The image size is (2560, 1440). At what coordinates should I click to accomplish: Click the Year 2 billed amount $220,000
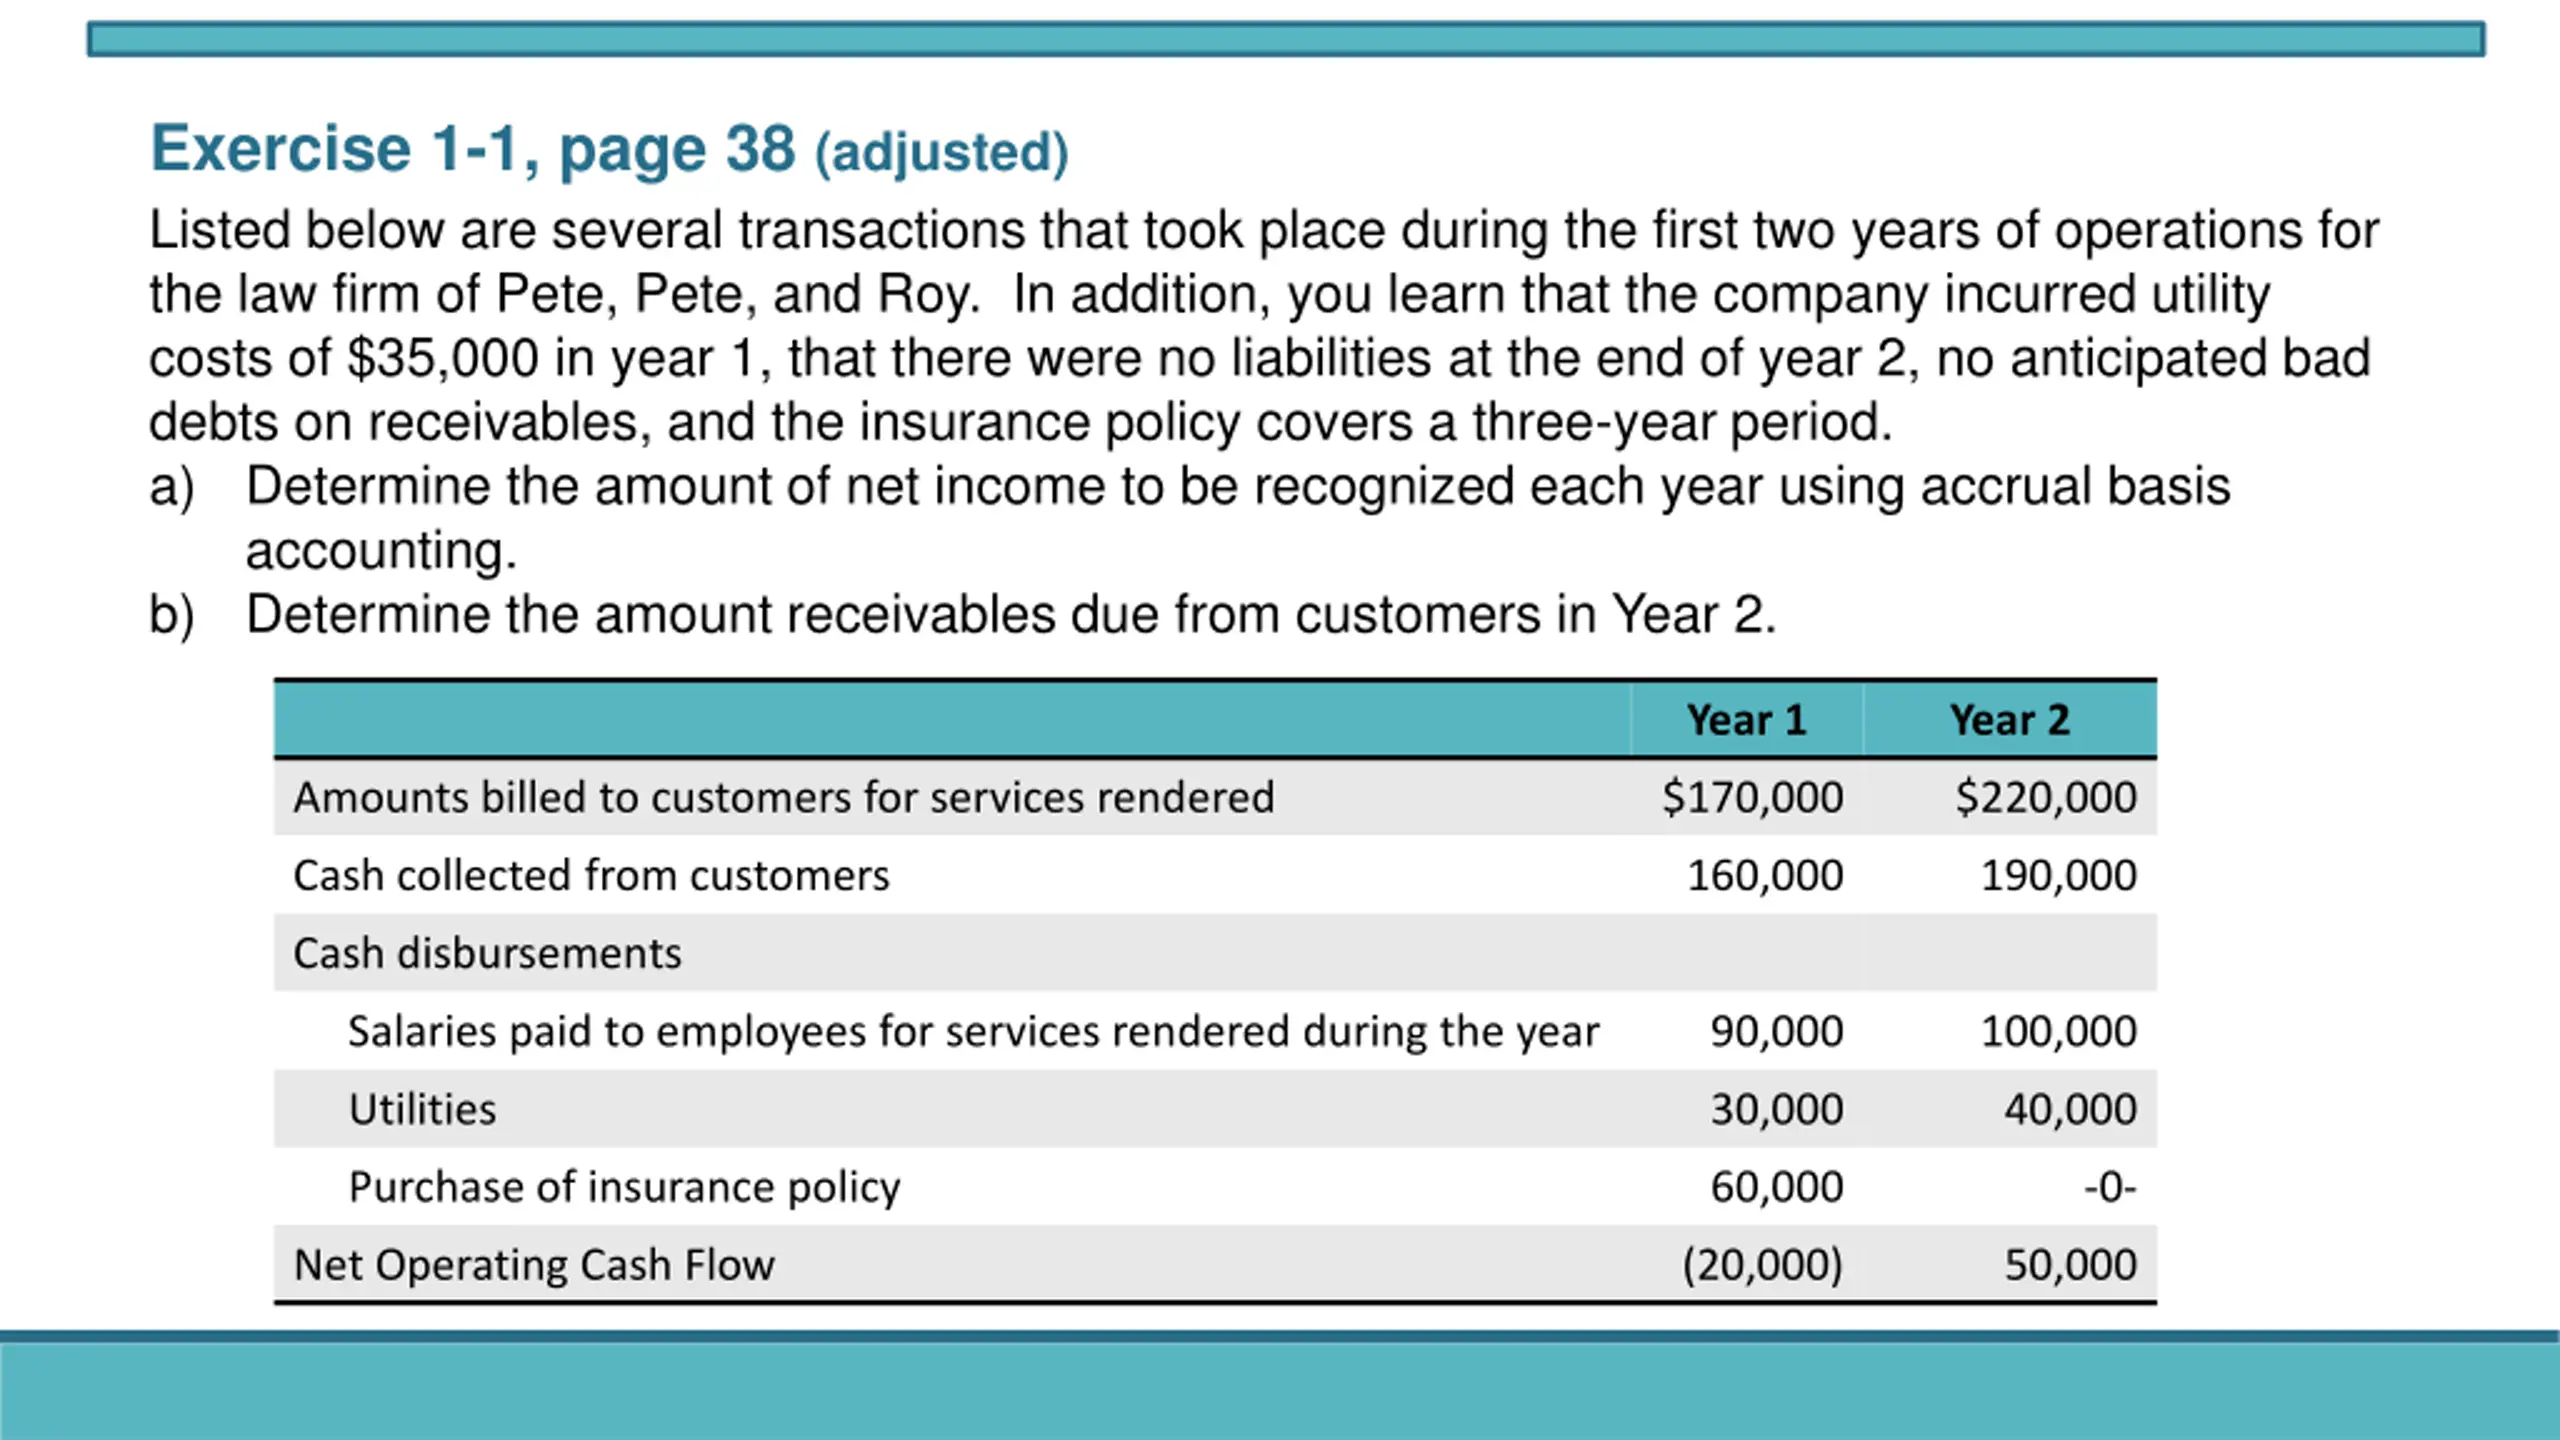pos(2046,797)
